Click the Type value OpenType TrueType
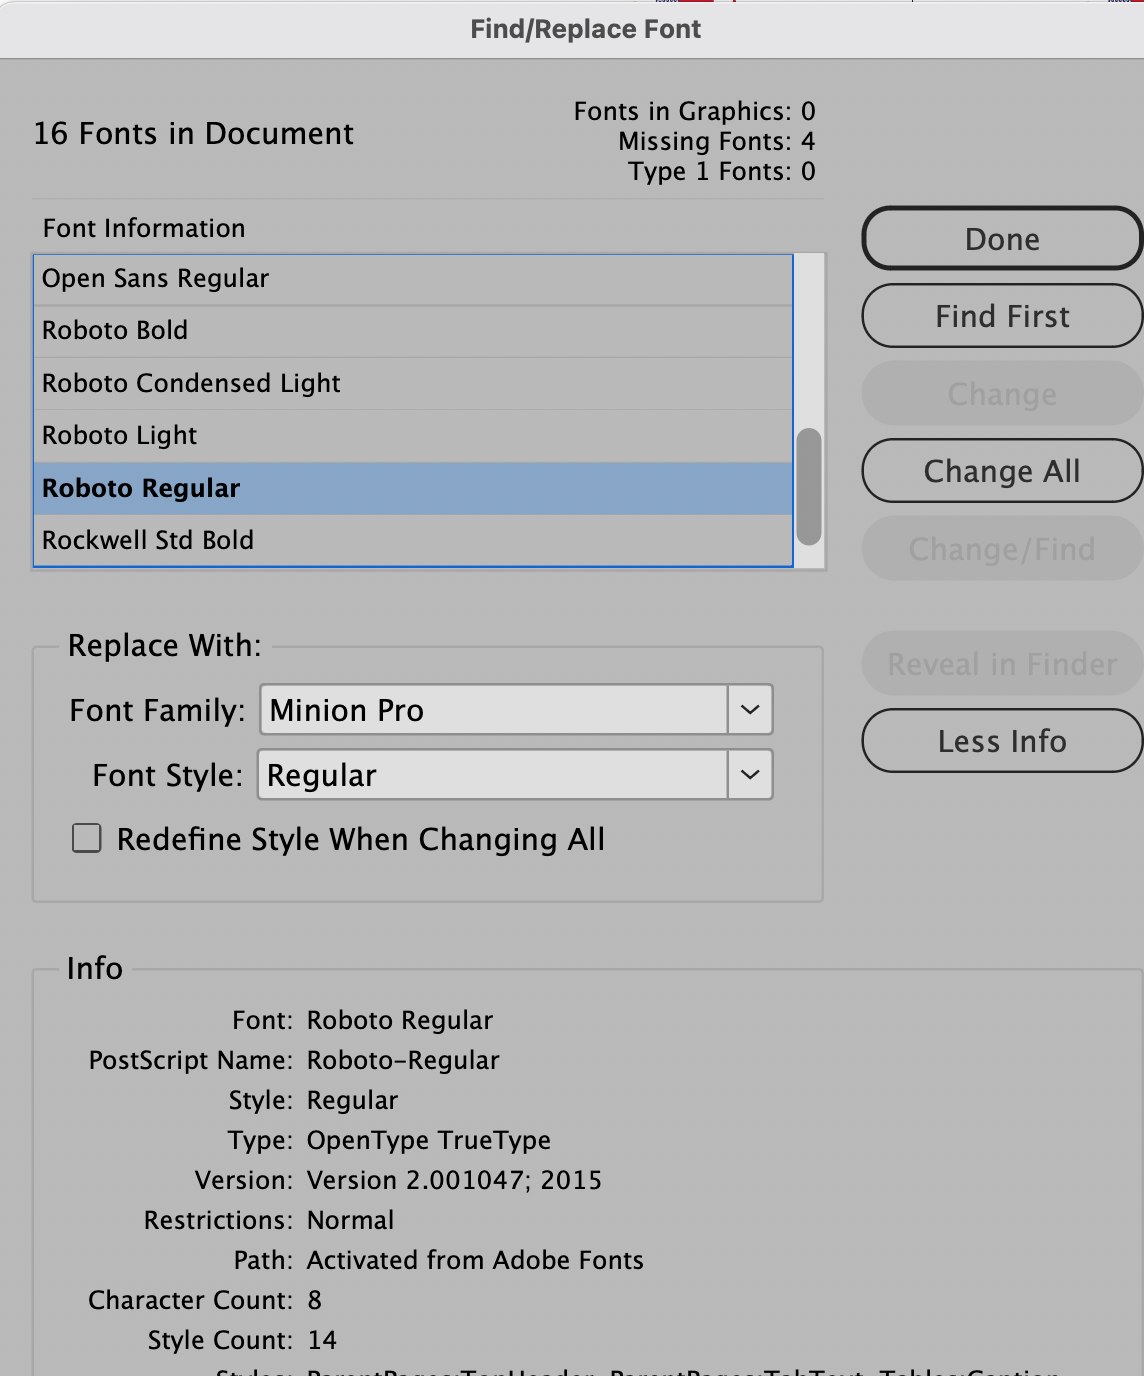This screenshot has width=1144, height=1376. pos(429,1140)
